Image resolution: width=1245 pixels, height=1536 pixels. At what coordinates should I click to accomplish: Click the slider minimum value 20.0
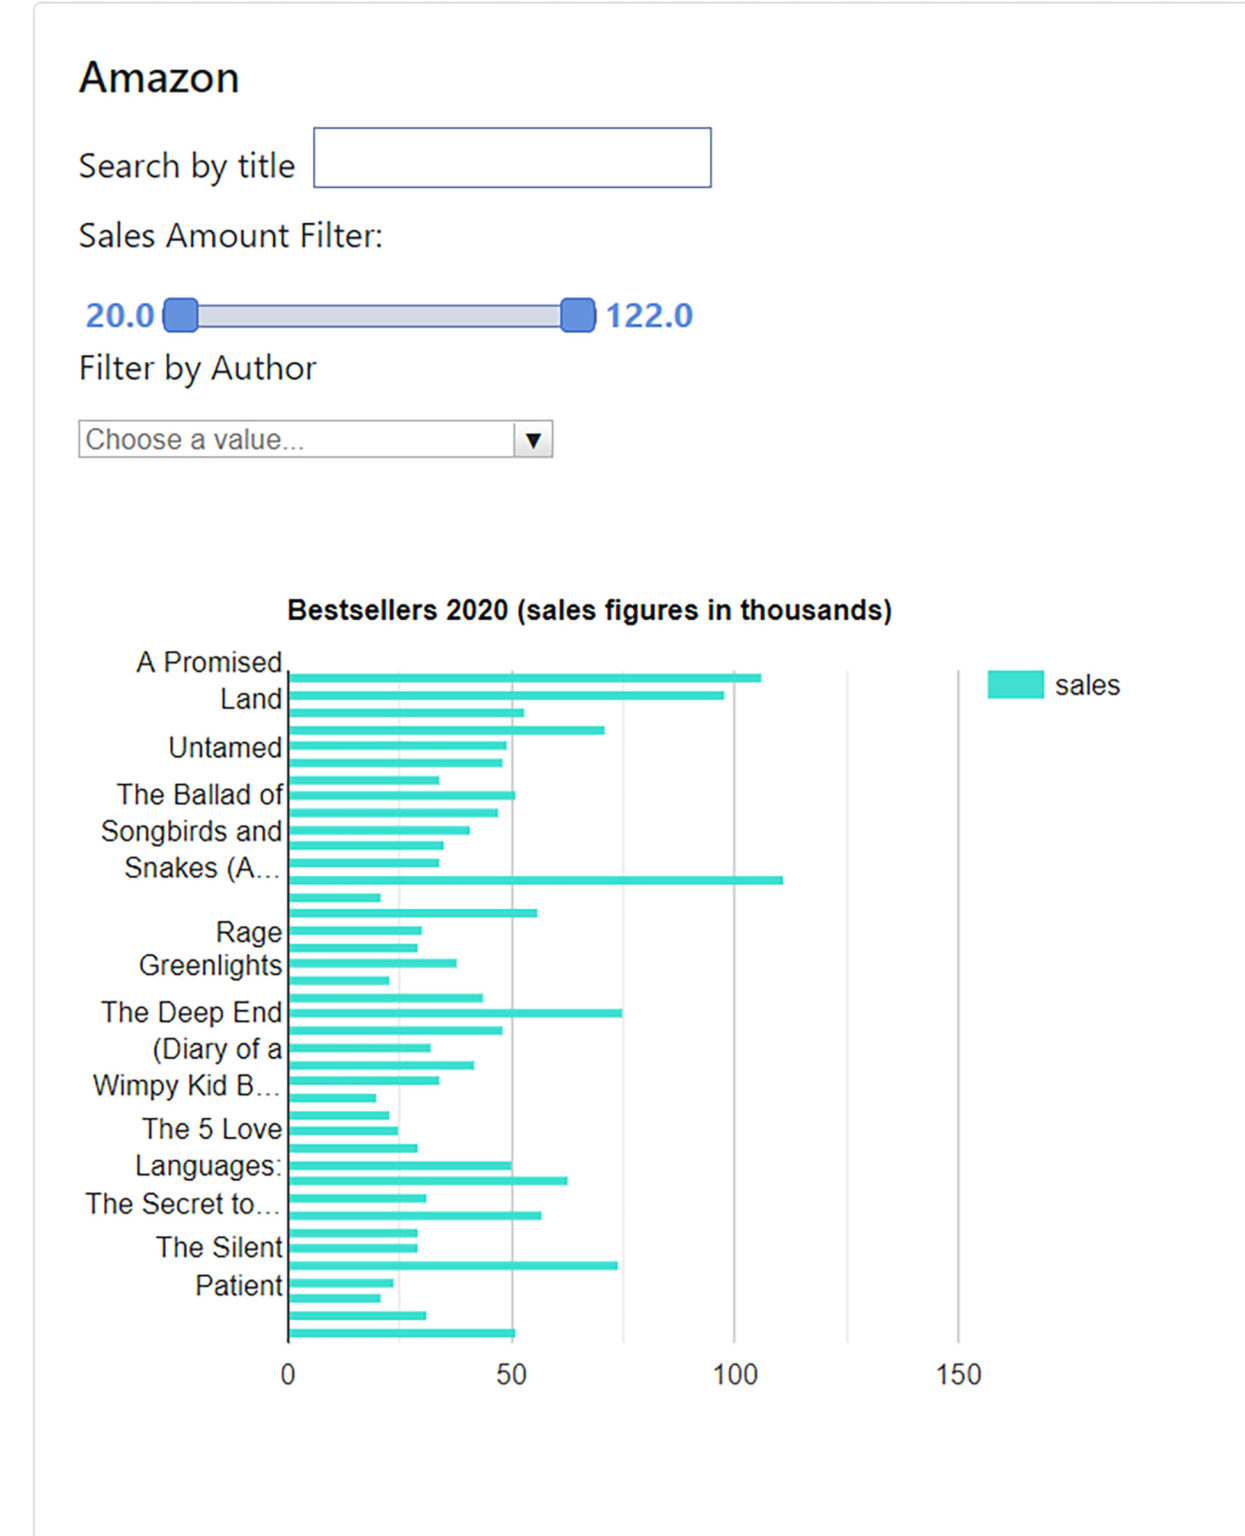click(120, 316)
